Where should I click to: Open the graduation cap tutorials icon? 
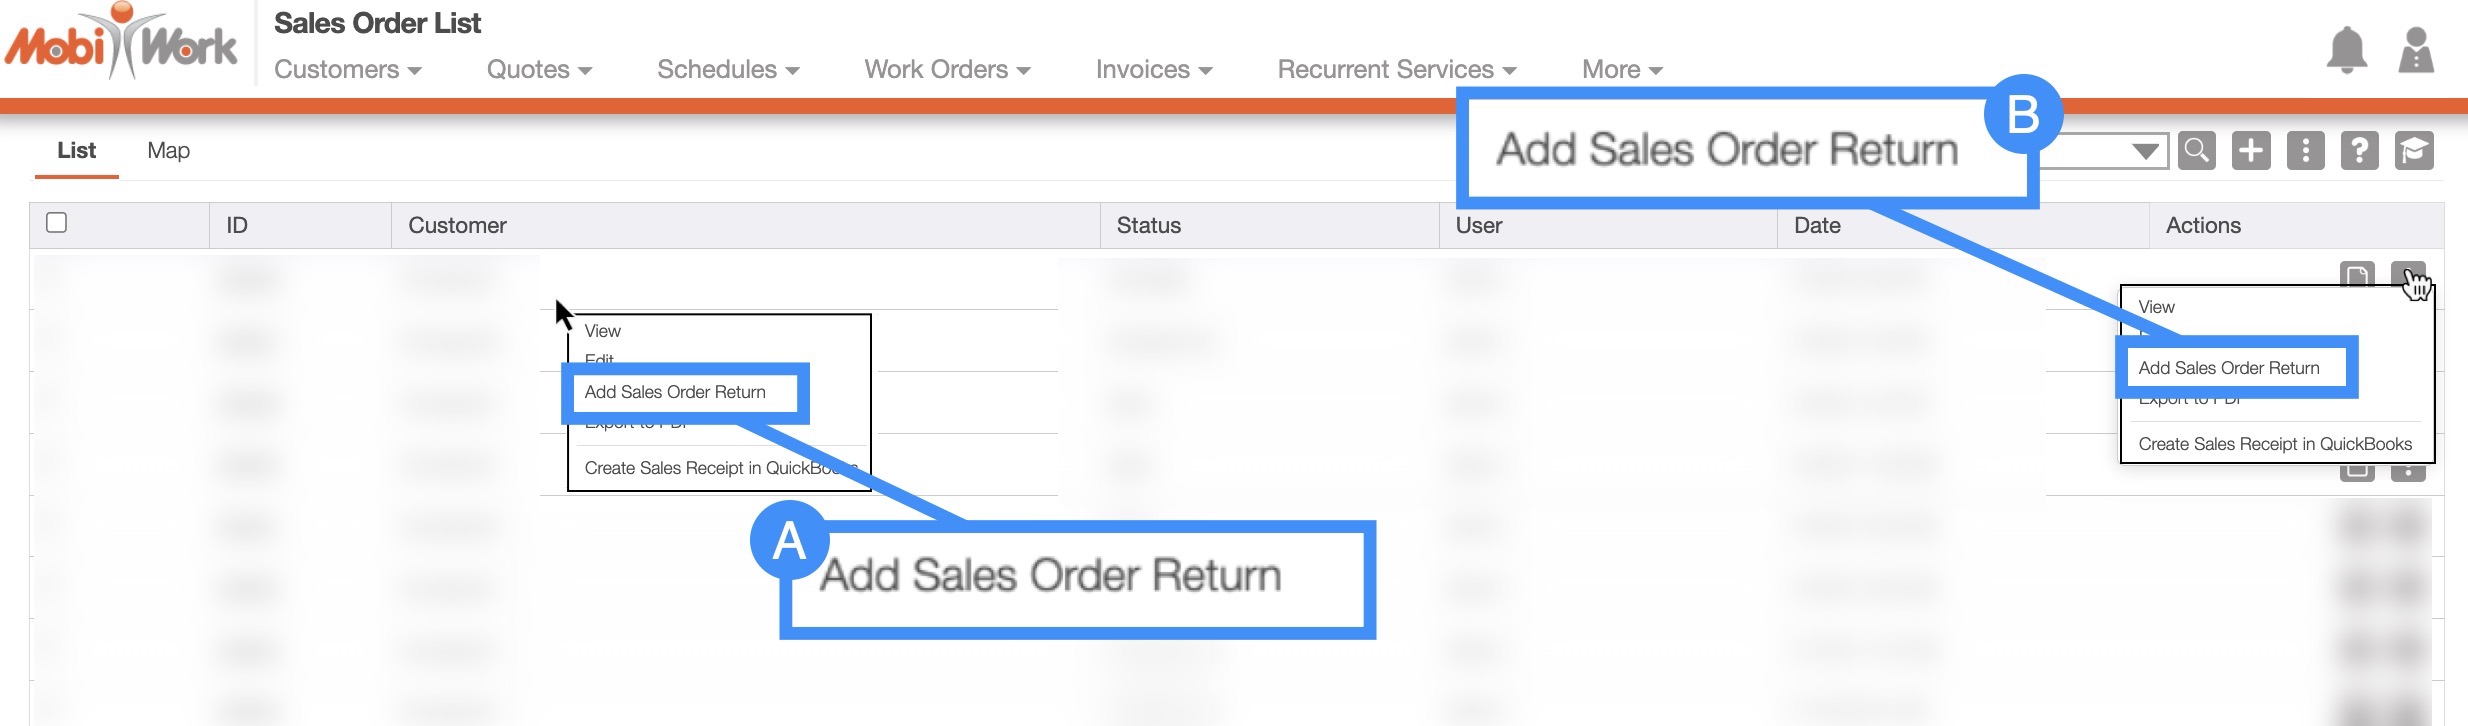[x=2414, y=151]
